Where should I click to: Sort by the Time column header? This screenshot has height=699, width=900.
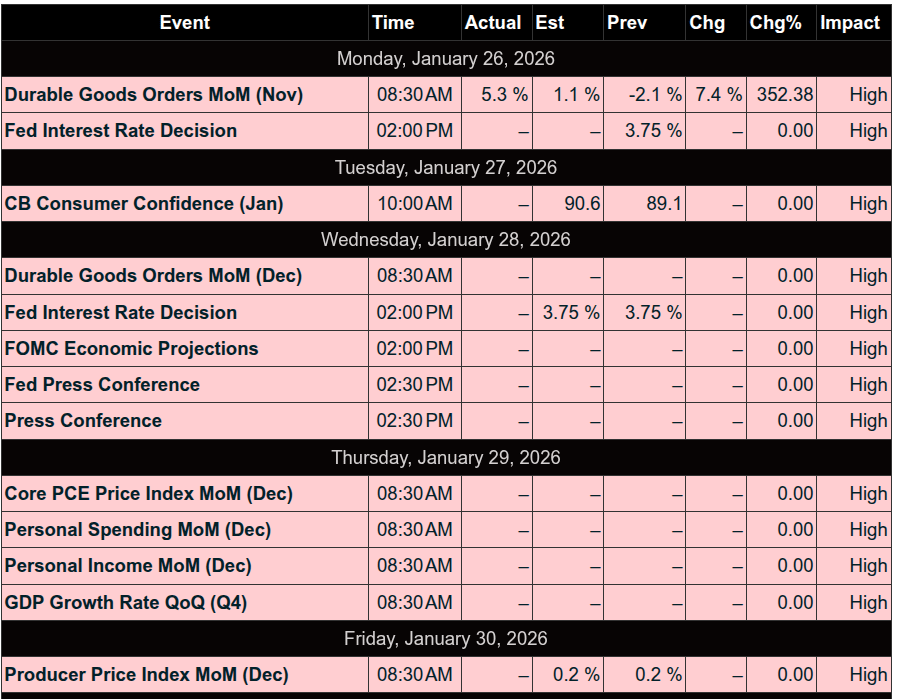[393, 23]
